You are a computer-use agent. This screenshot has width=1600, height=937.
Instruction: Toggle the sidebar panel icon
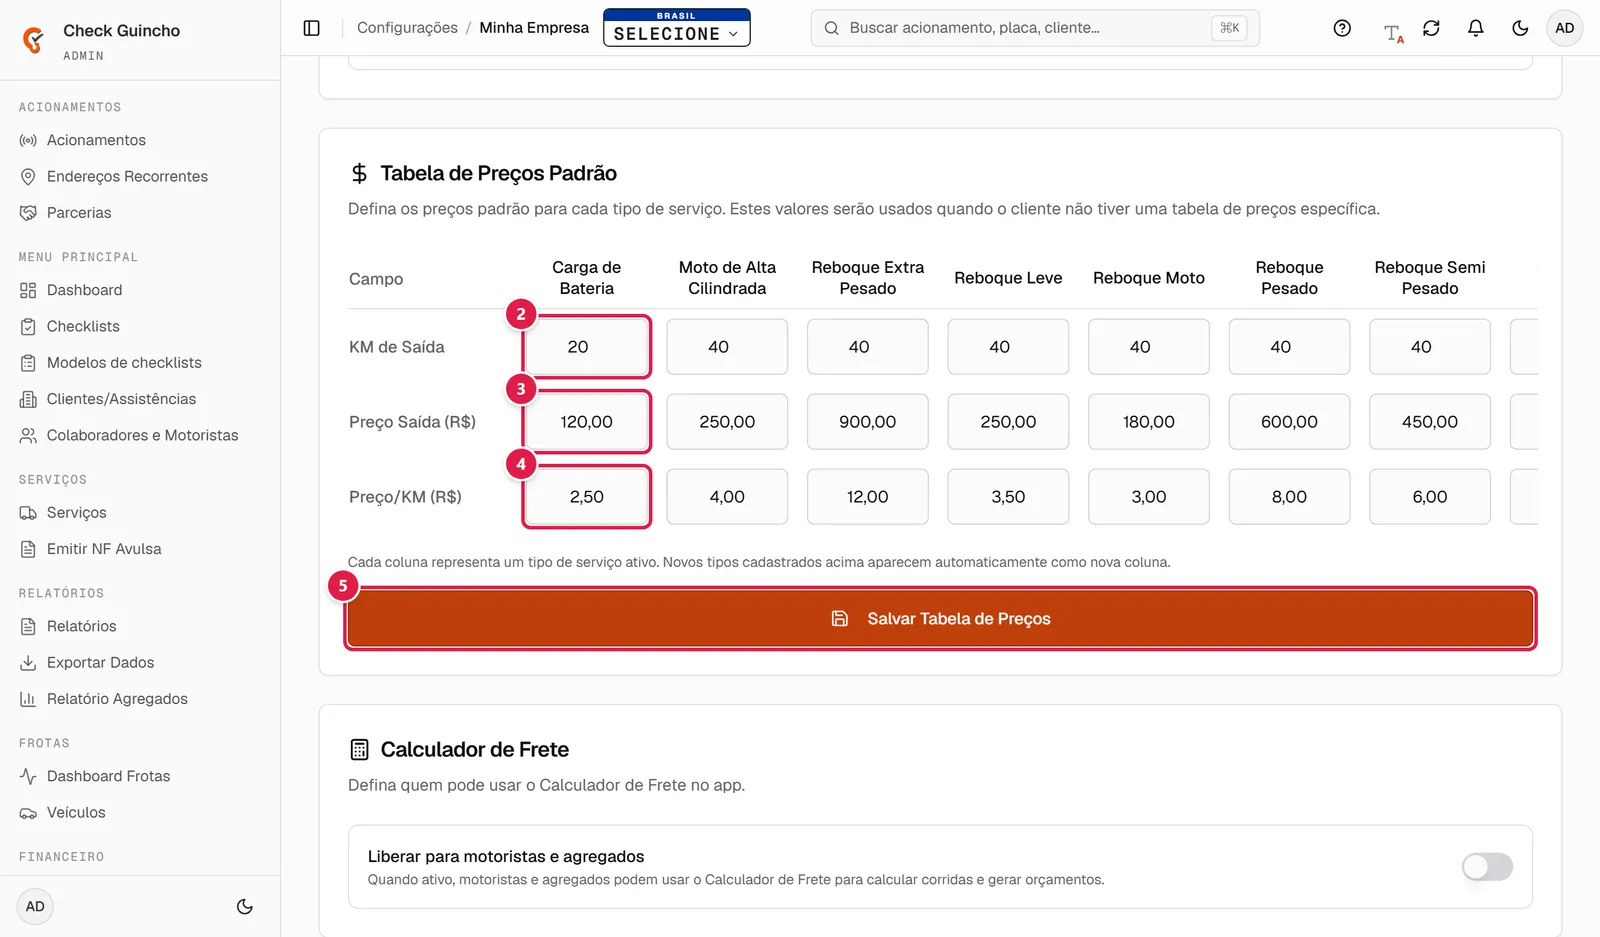312,28
